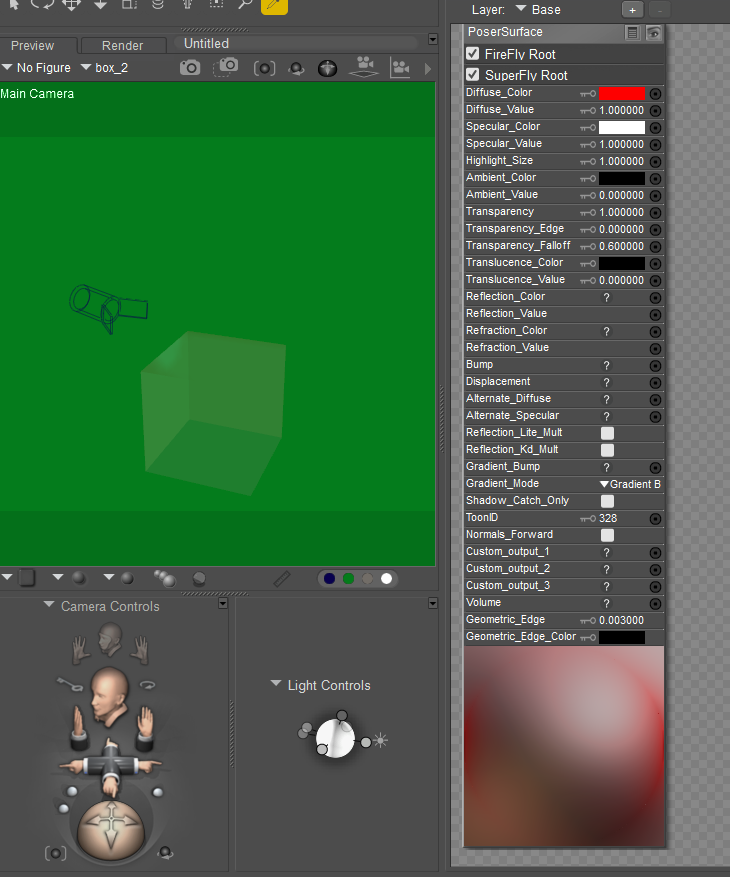Switch to the Render tab
This screenshot has width=730, height=877.
(x=123, y=45)
